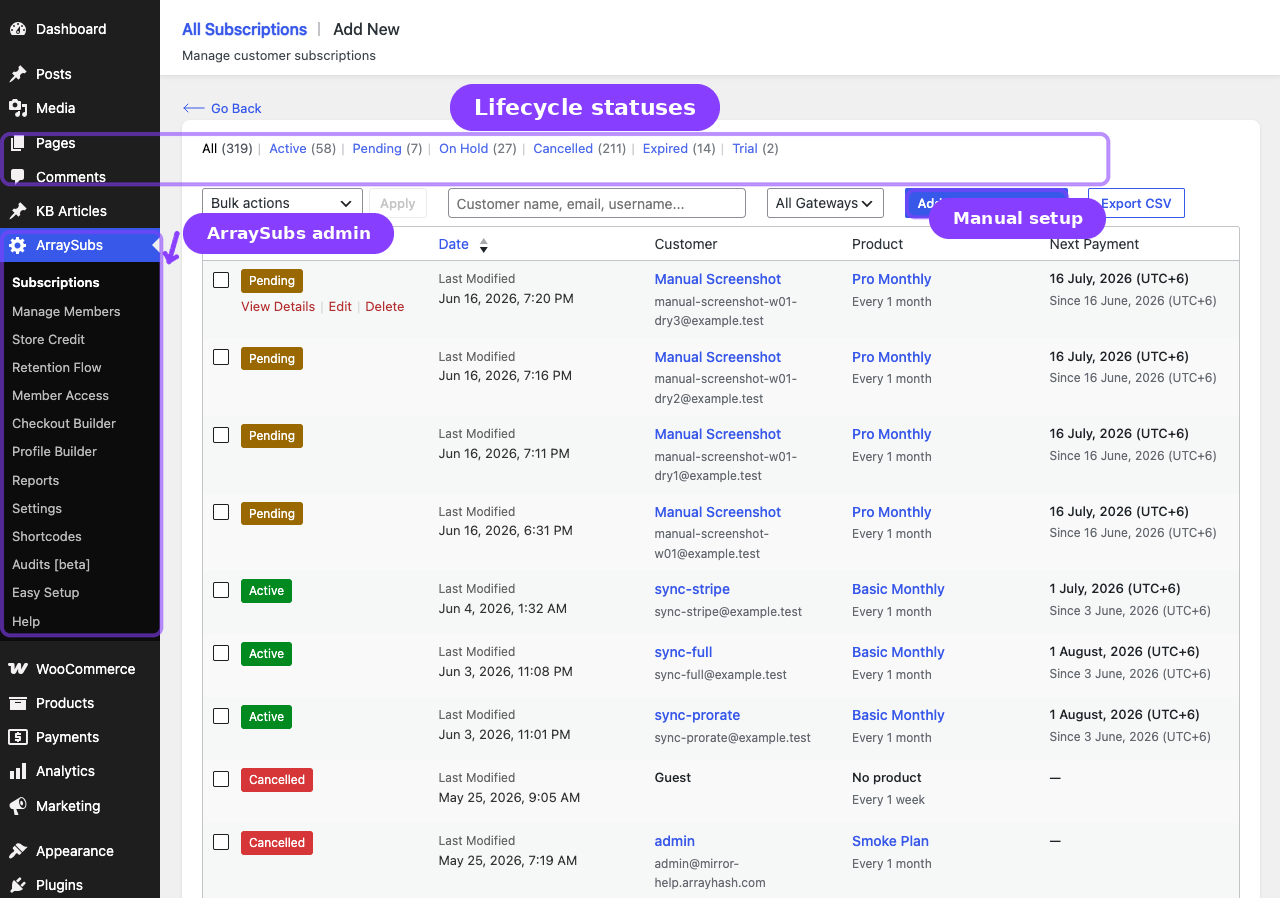Screen dimensions: 1280x898
Task: Click the disabled Apply button
Action: 398,203
